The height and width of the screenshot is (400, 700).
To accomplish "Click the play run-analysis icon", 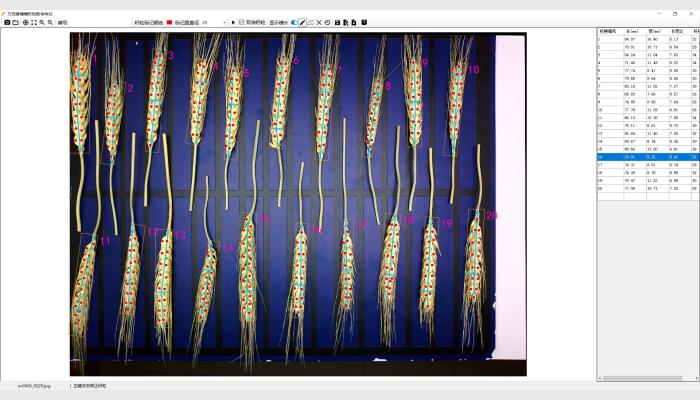I will pos(233,22).
